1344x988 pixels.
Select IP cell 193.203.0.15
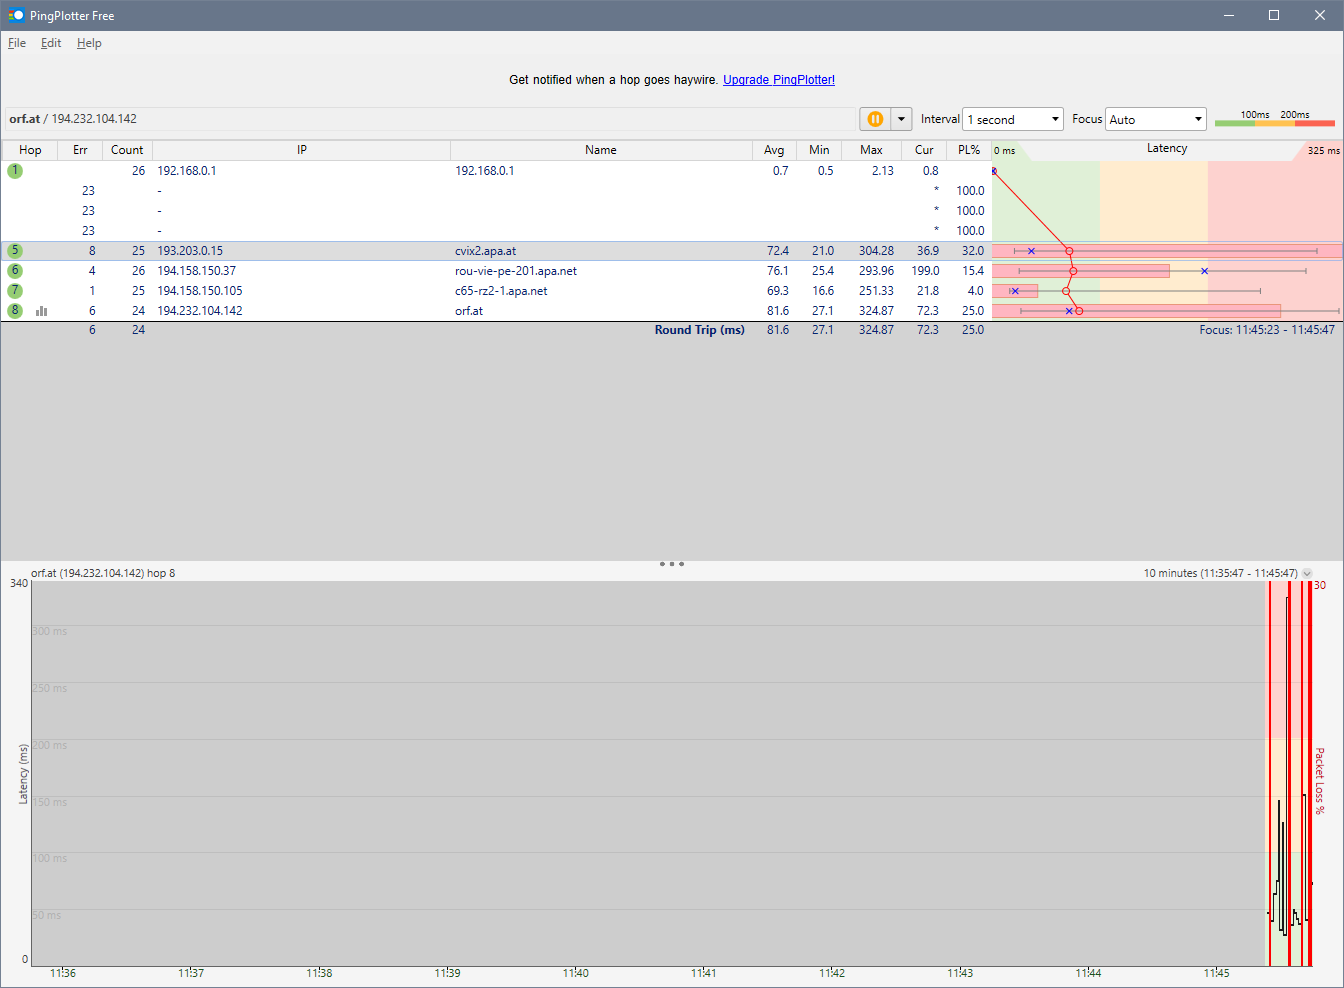(x=190, y=251)
